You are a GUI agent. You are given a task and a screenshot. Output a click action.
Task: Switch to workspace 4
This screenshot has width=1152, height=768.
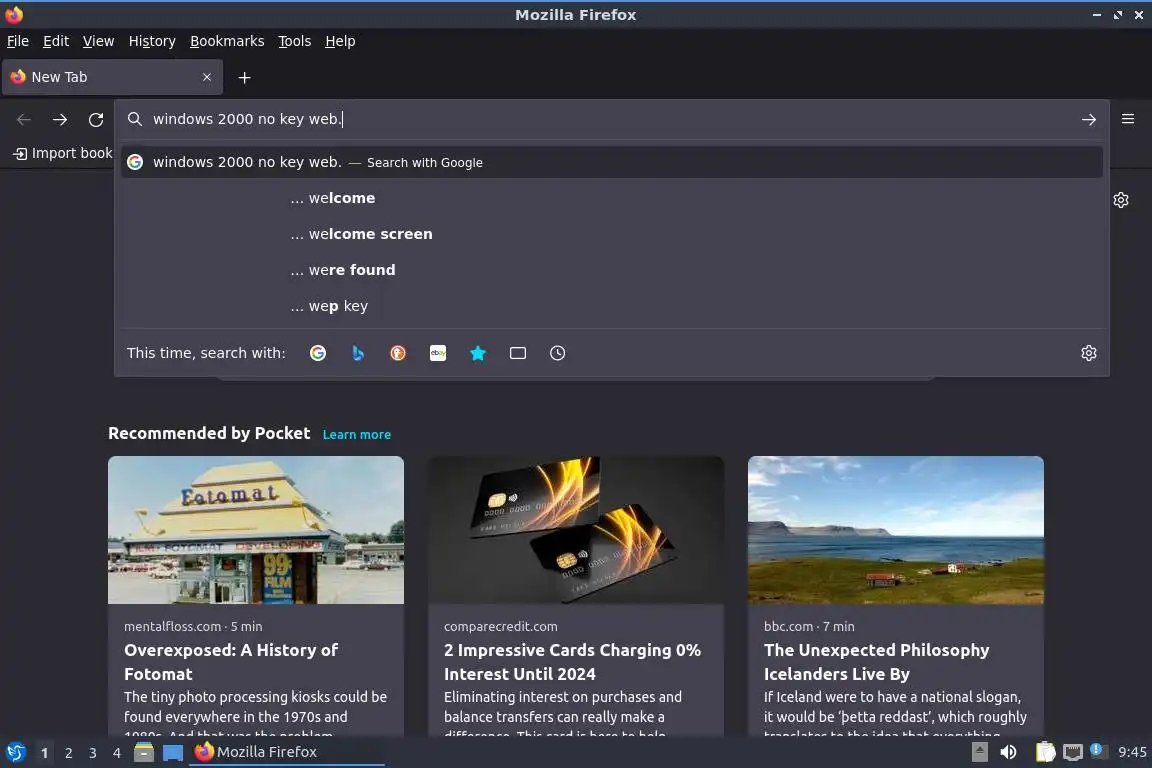(116, 753)
